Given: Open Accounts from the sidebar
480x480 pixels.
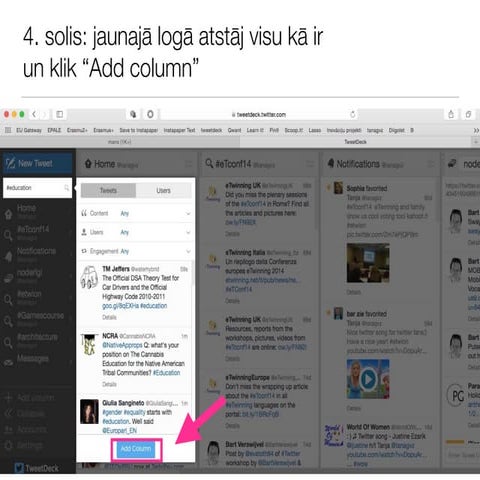Looking at the screenshot, I should click(26, 429).
